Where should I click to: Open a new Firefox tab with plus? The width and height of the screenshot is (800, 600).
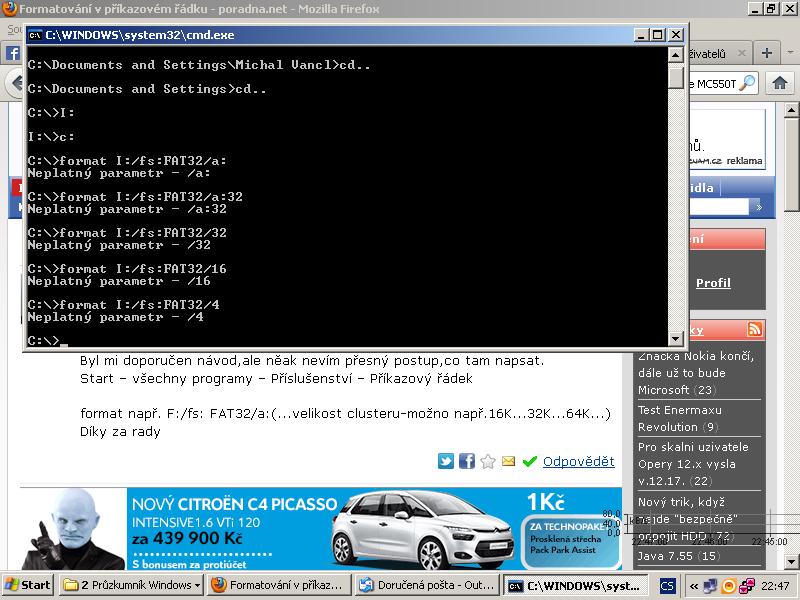click(x=766, y=53)
